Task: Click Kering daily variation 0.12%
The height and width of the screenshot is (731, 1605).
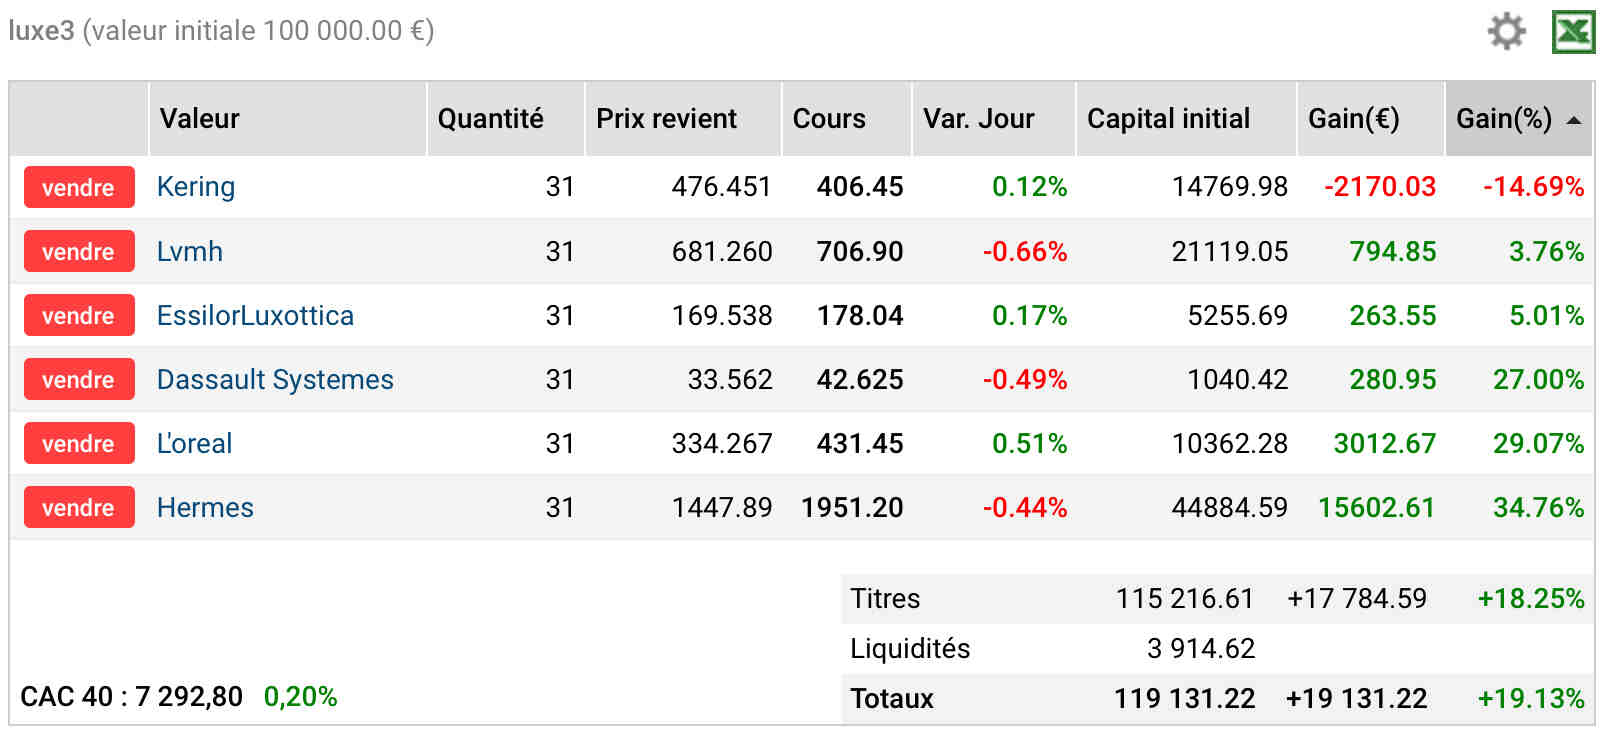Action: (x=1029, y=187)
